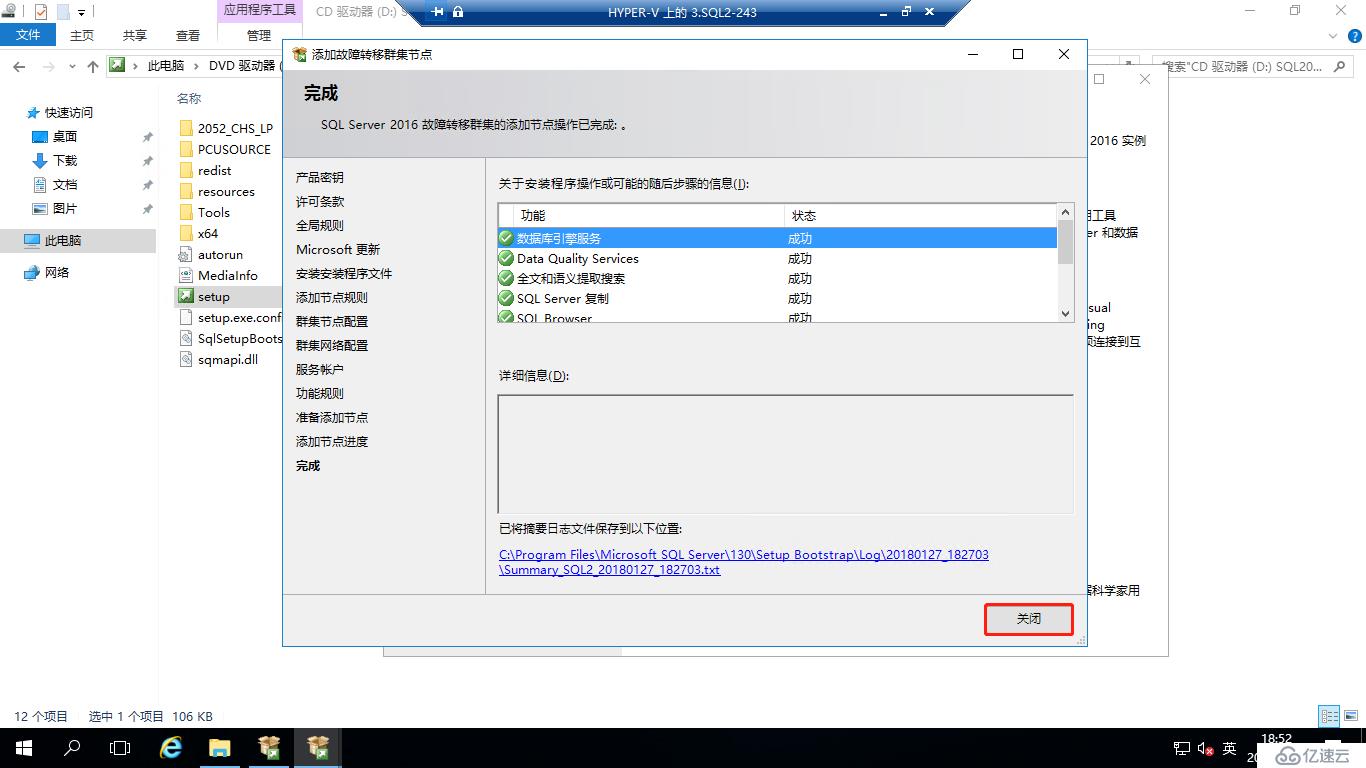Open 下载 in the navigation pane
1366x768 pixels.
click(65, 161)
